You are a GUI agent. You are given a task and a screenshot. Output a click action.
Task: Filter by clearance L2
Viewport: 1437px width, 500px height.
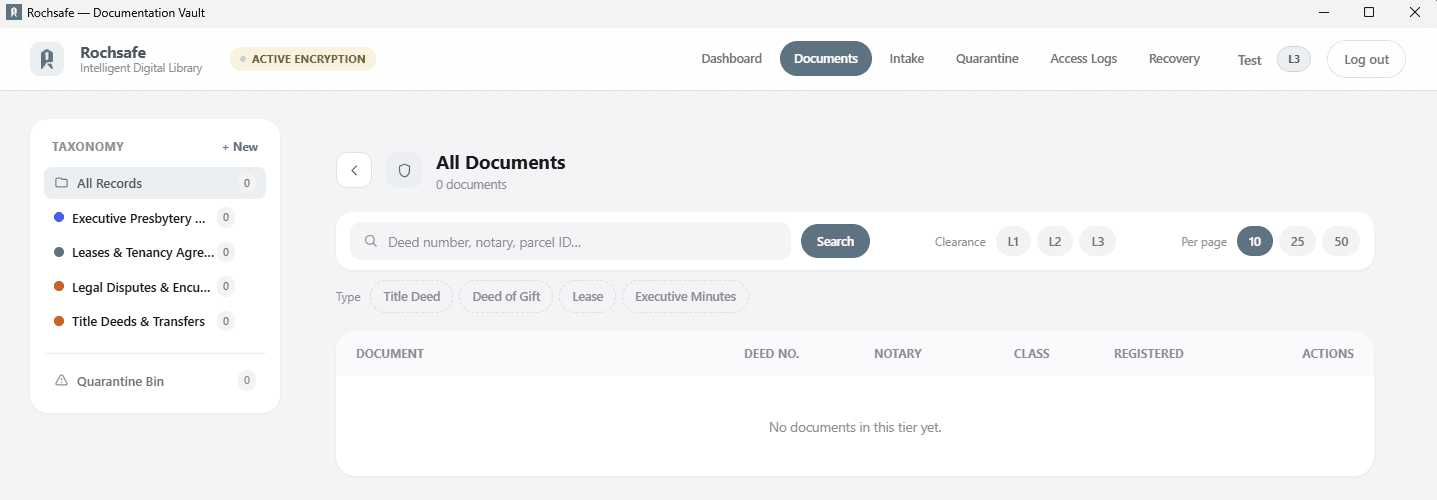[x=1055, y=241]
